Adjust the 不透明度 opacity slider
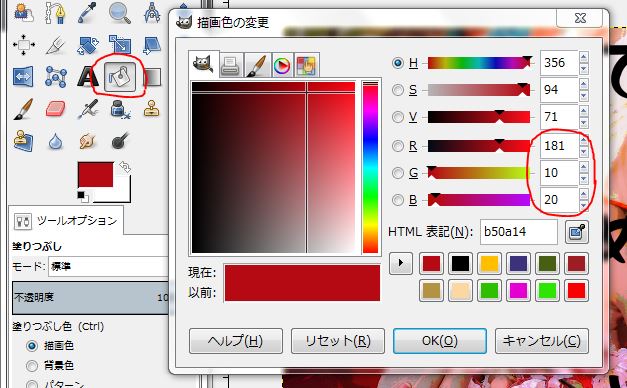This screenshot has height=388, width=627. click(90, 298)
